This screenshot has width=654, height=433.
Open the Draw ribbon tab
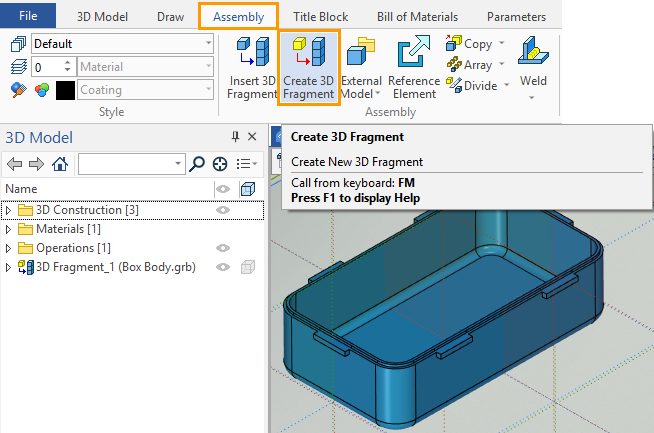170,17
